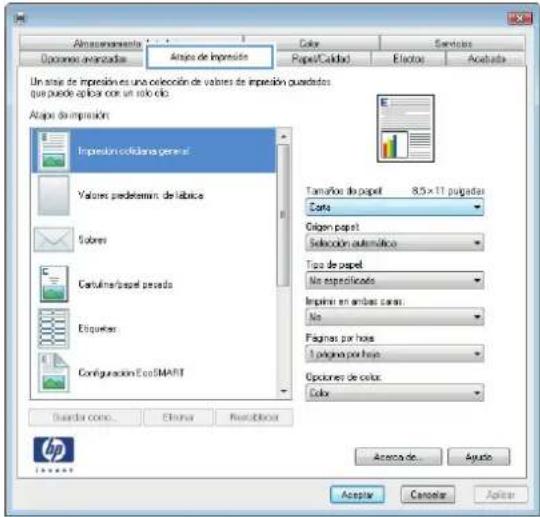Select the Etiquetas labels icon
Screen dimensions: 540x517
point(53,328)
